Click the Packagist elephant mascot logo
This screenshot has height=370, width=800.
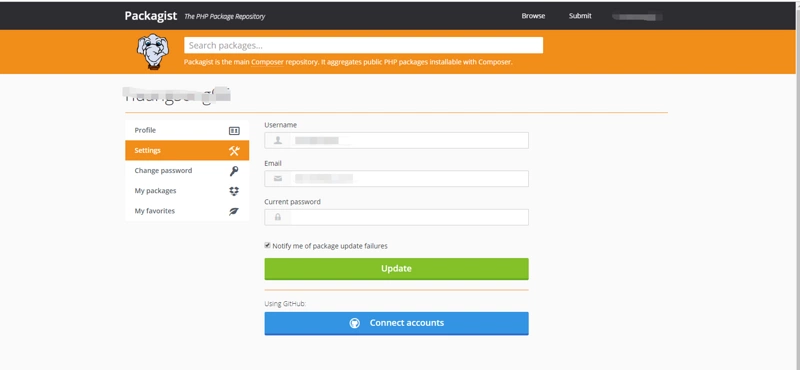(x=153, y=52)
